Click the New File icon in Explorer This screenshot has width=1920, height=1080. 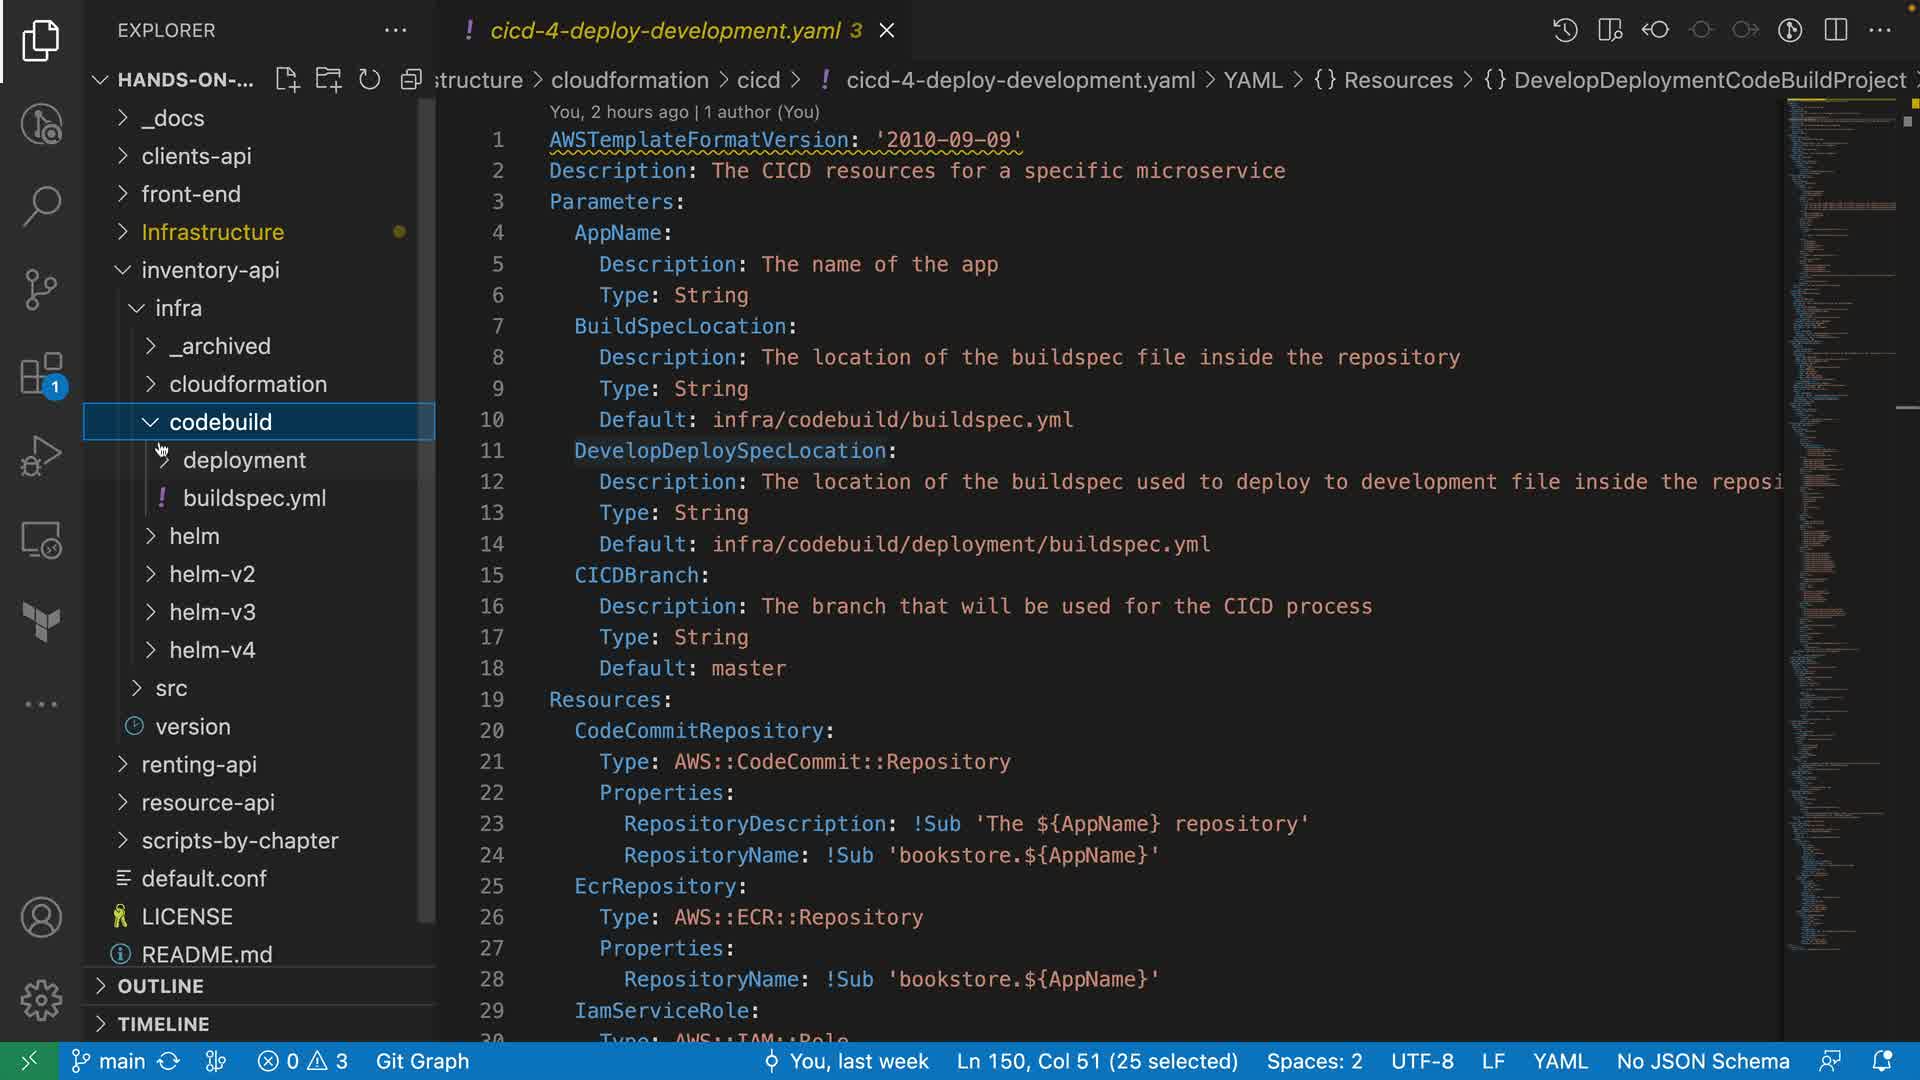coord(287,80)
